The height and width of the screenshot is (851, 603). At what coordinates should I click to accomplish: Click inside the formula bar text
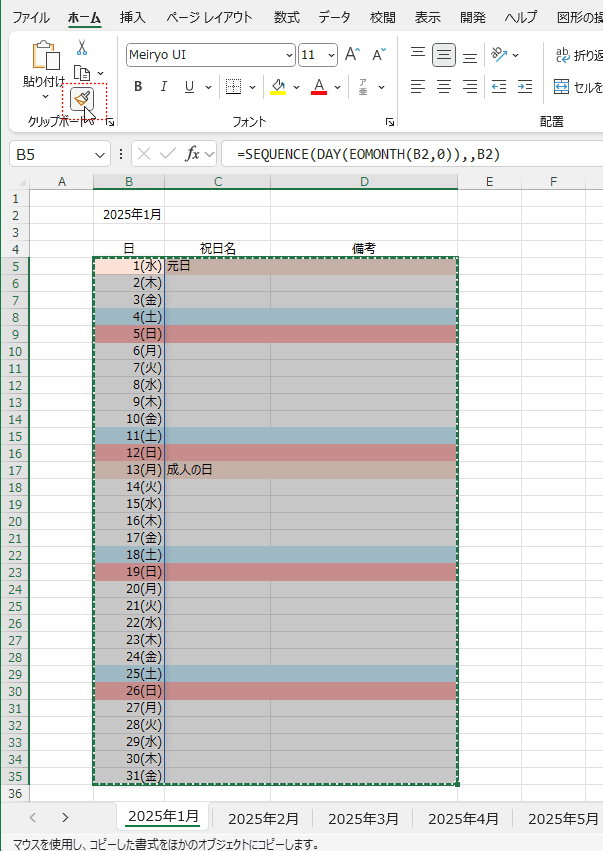coord(400,154)
